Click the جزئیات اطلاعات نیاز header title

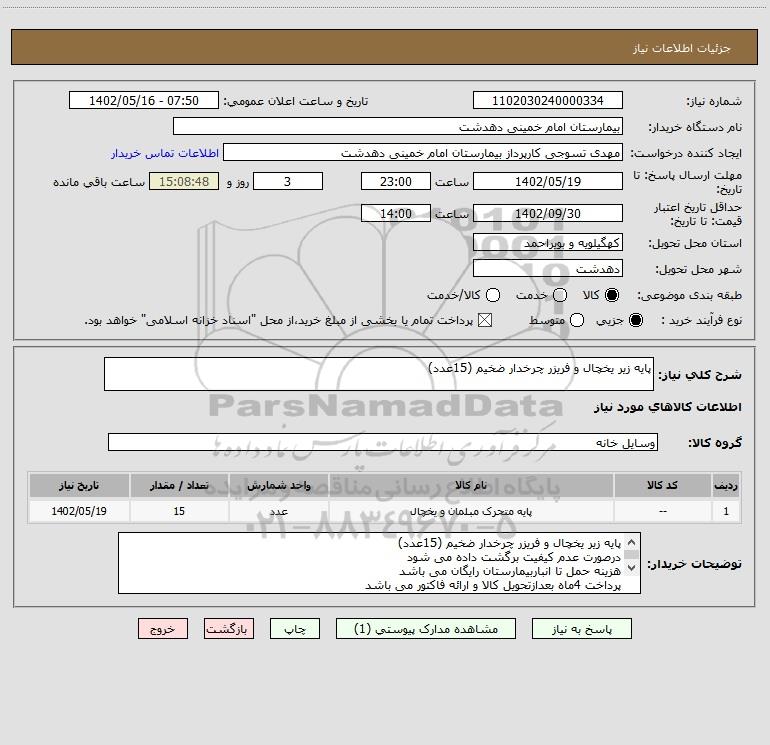coord(682,48)
